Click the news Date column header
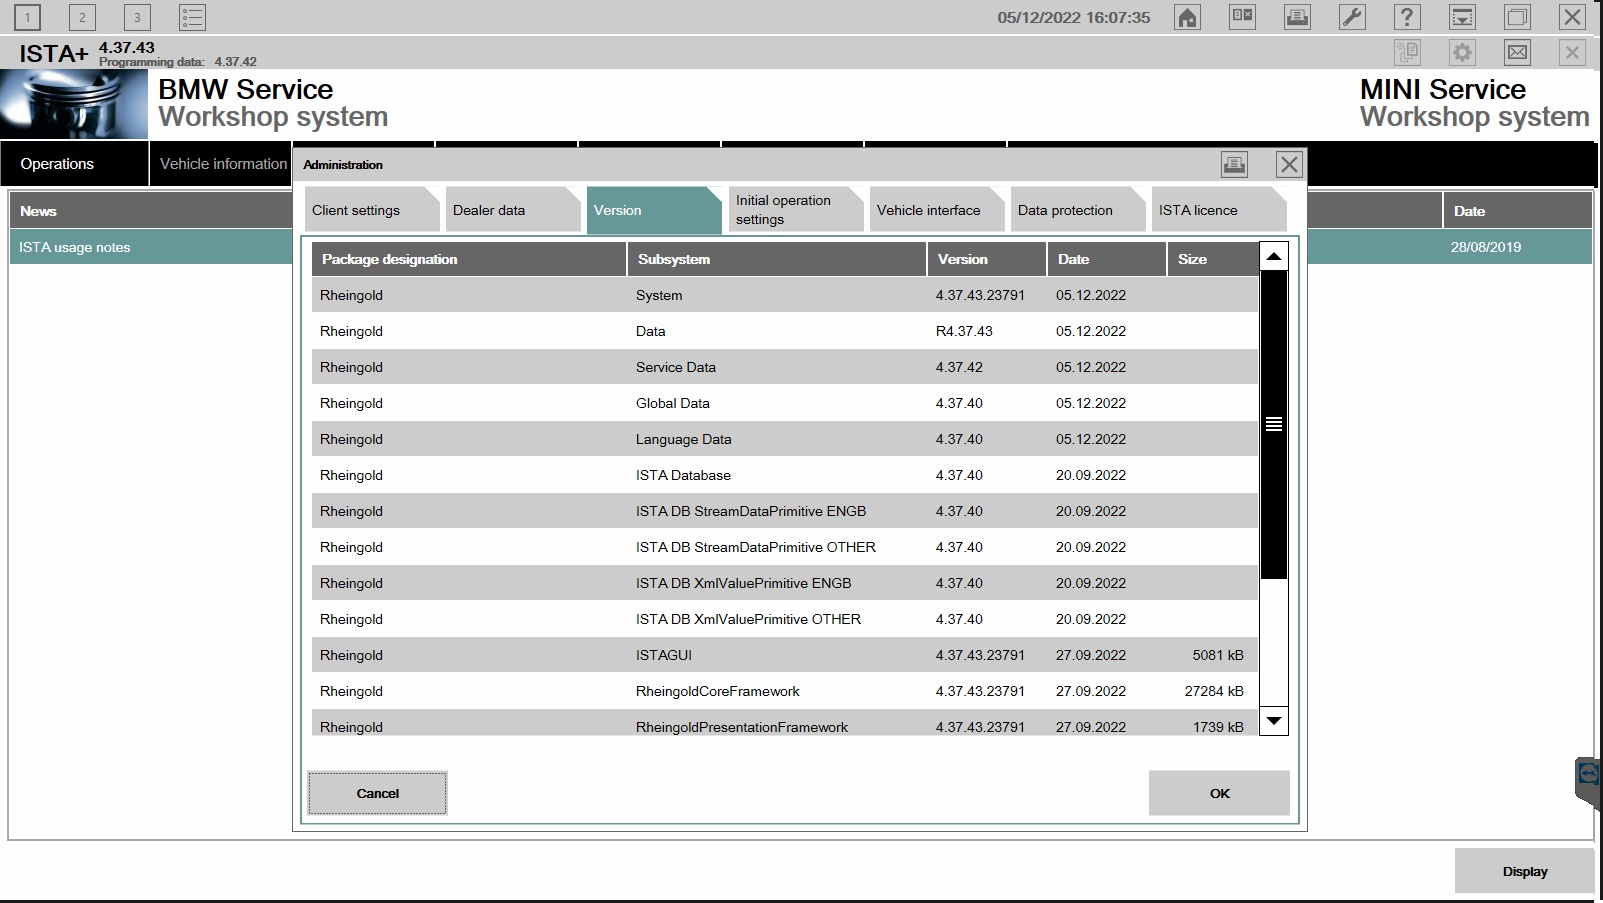Screen dimensions: 1603x903 point(1517,211)
